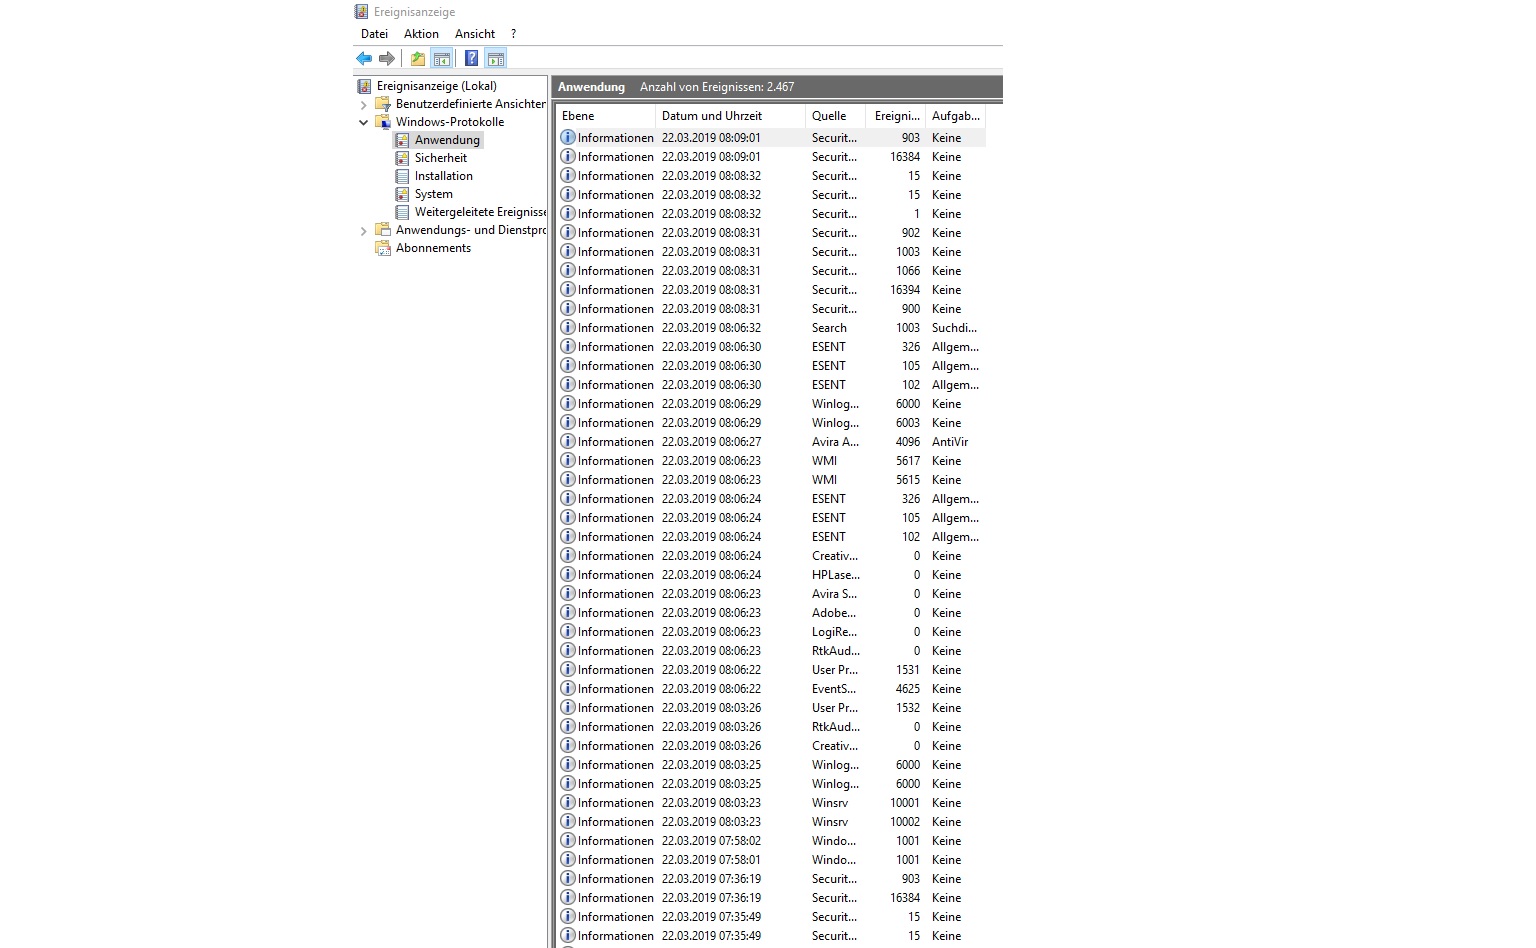Open the blue help toolbar icon
1536x948 pixels.
click(x=471, y=59)
